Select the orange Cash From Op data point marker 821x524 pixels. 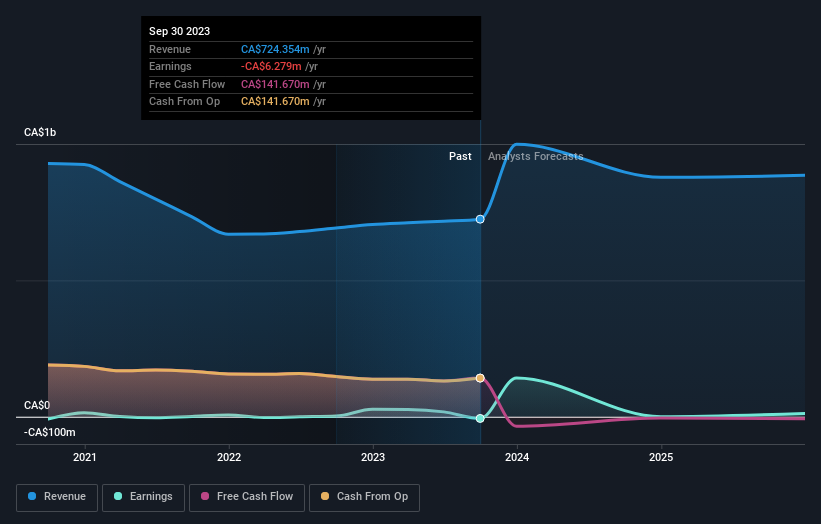(480, 378)
